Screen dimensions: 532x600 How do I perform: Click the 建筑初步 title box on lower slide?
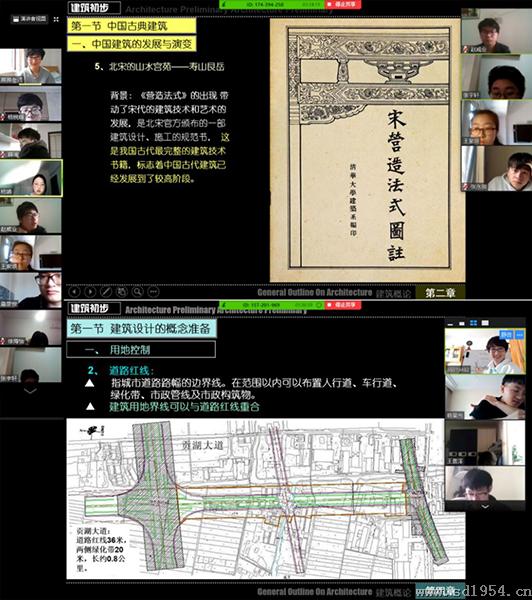pos(94,308)
